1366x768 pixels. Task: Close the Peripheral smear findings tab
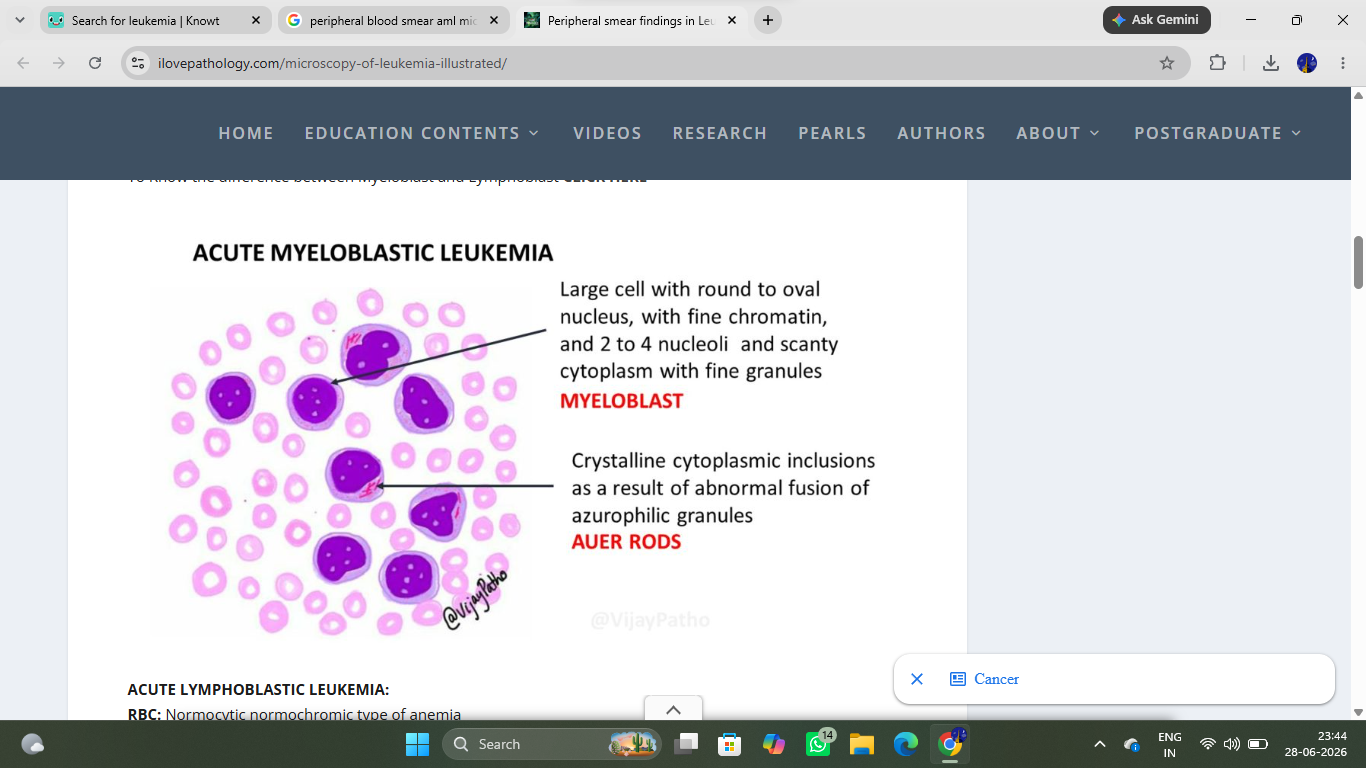coord(731,20)
